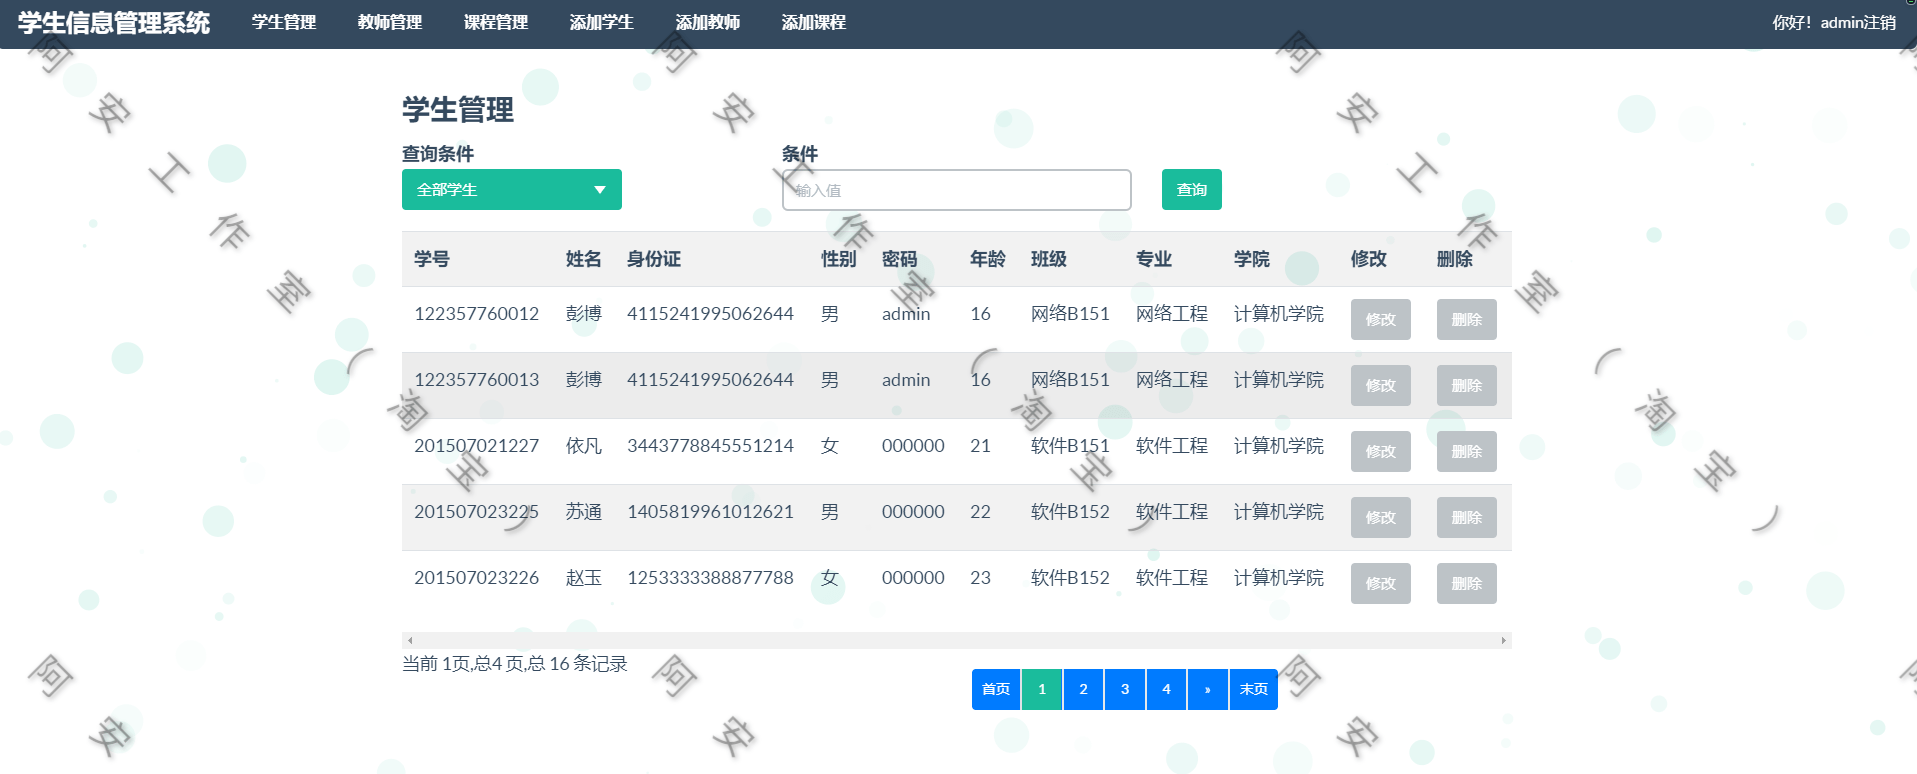Open the 教师管理 nav menu item
Viewport: 1917px width, 774px height.
(390, 22)
